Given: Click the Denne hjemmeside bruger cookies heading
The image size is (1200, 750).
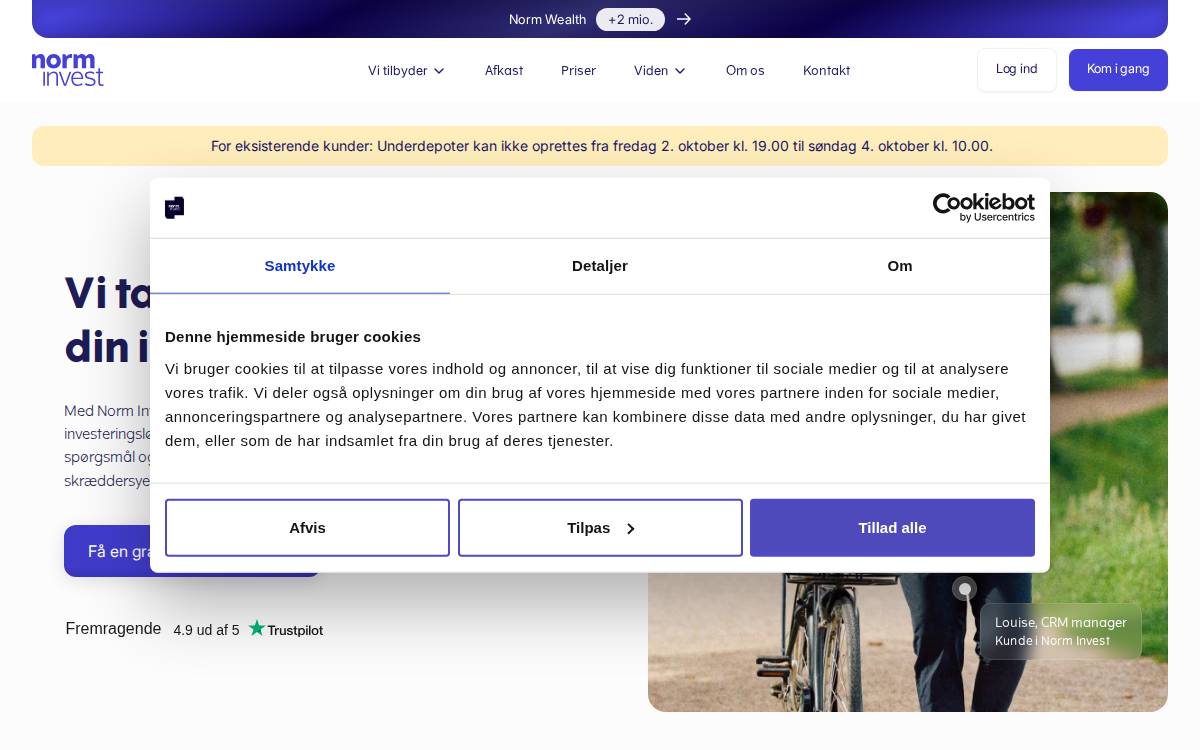Looking at the screenshot, I should 293,337.
